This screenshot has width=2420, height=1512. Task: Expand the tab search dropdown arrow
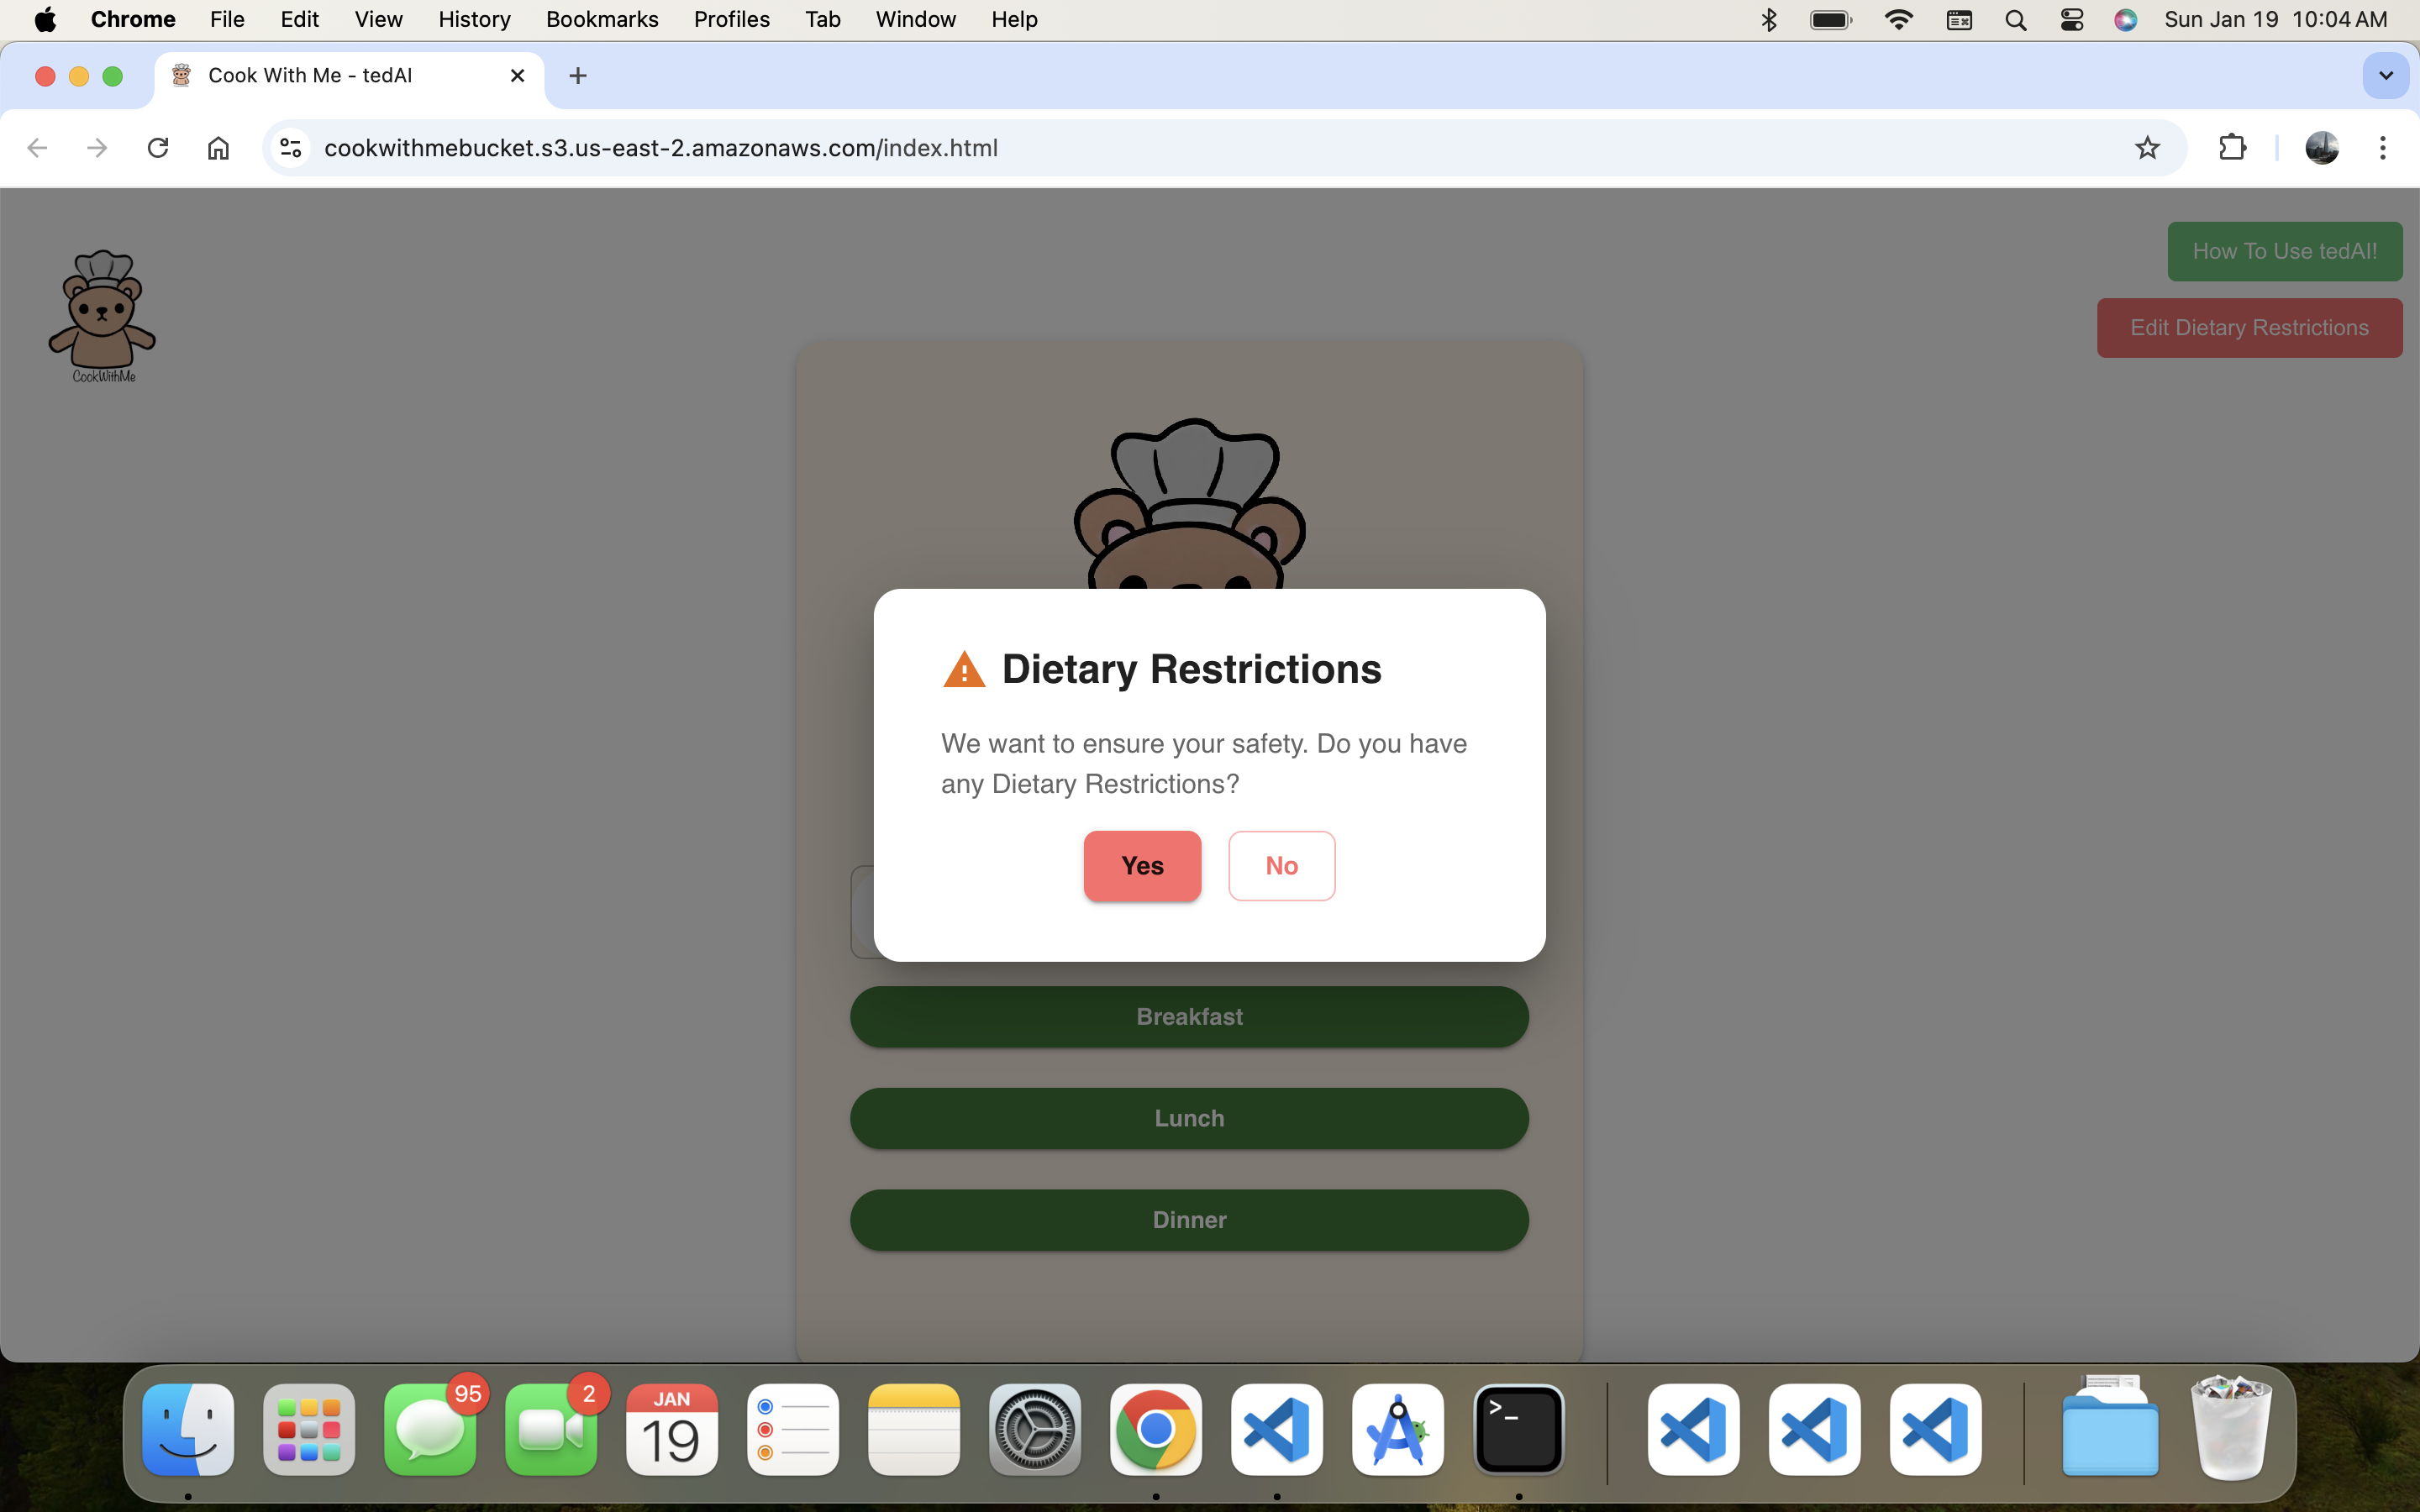coord(2385,76)
